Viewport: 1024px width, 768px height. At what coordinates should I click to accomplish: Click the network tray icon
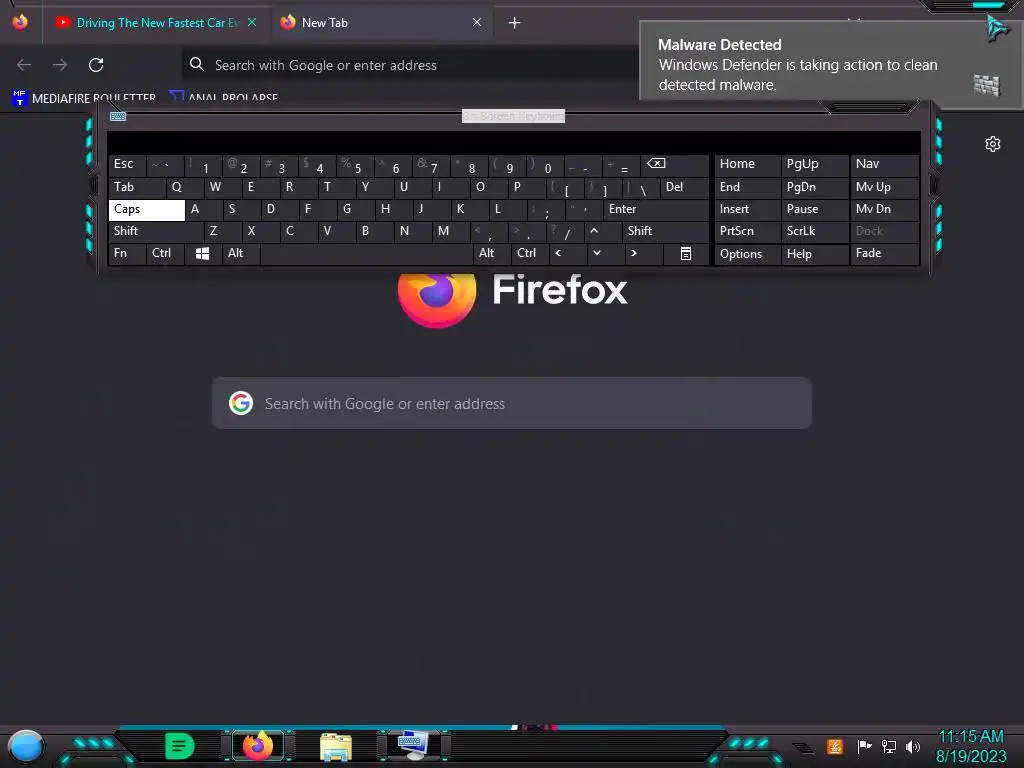tap(889, 746)
